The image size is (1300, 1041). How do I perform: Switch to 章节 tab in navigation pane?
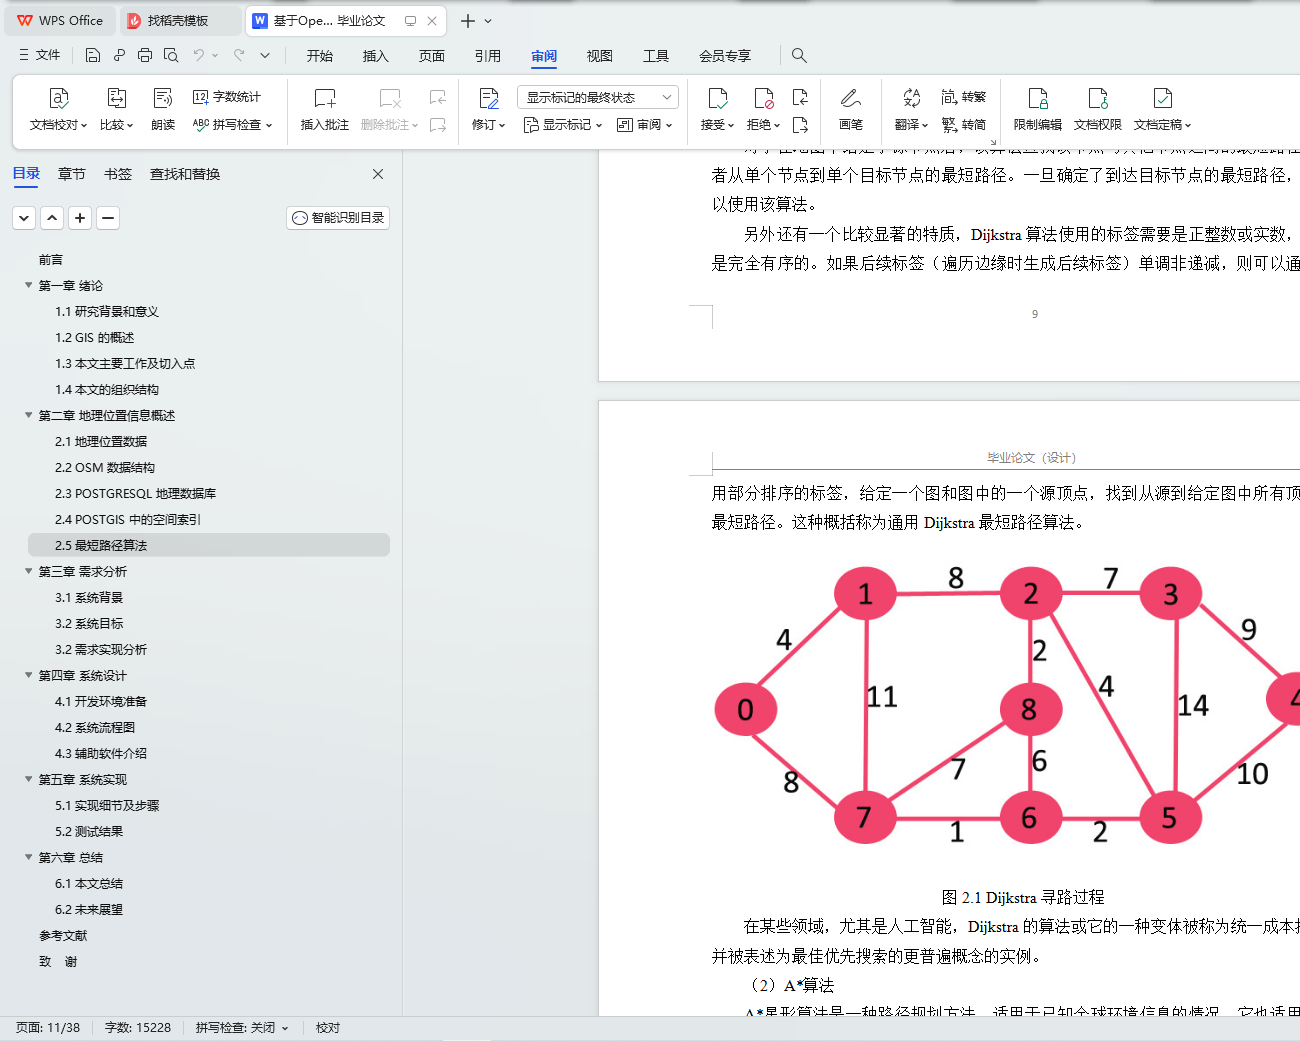[72, 174]
